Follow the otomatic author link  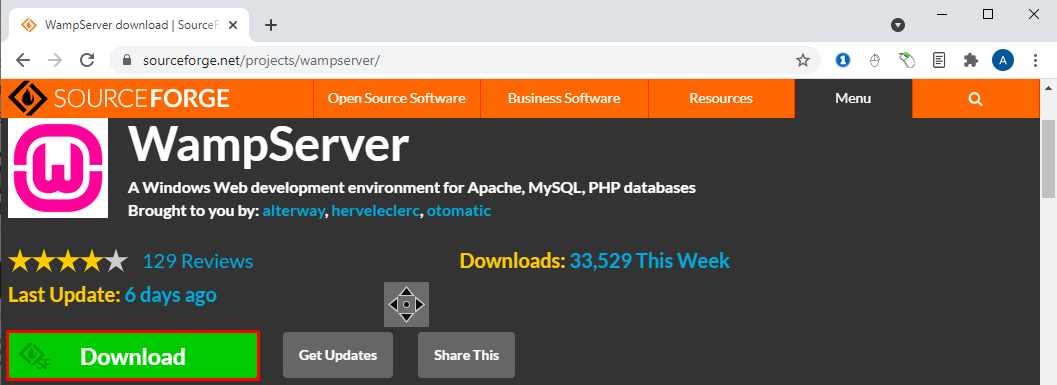459,211
